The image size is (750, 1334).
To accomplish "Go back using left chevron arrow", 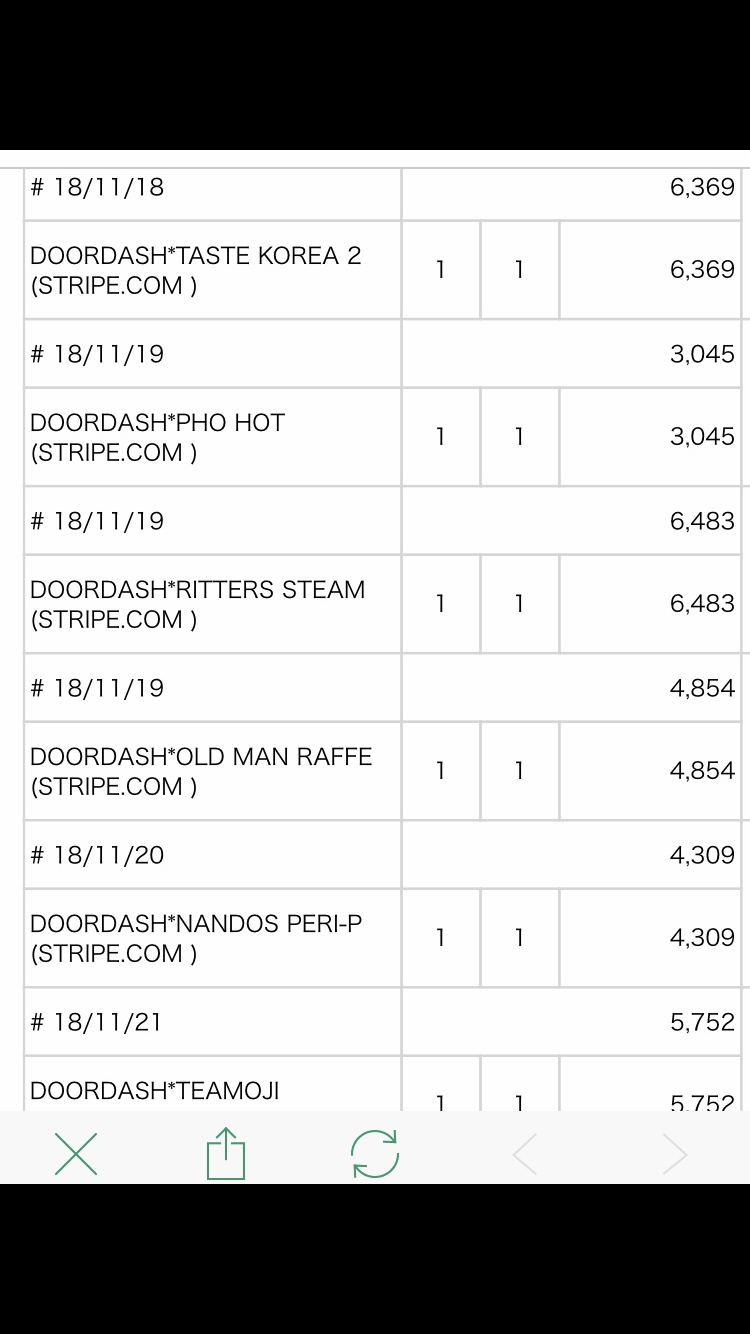I will (525, 1155).
